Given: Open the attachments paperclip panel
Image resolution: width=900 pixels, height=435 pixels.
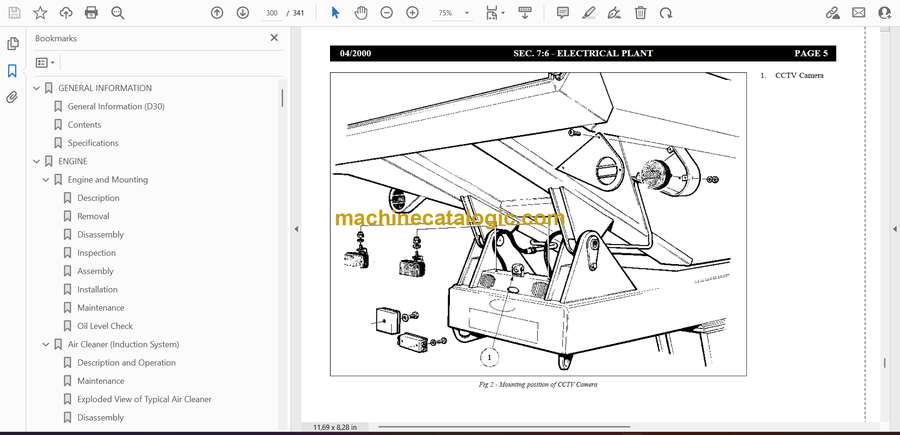Looking at the screenshot, I should (x=12, y=97).
